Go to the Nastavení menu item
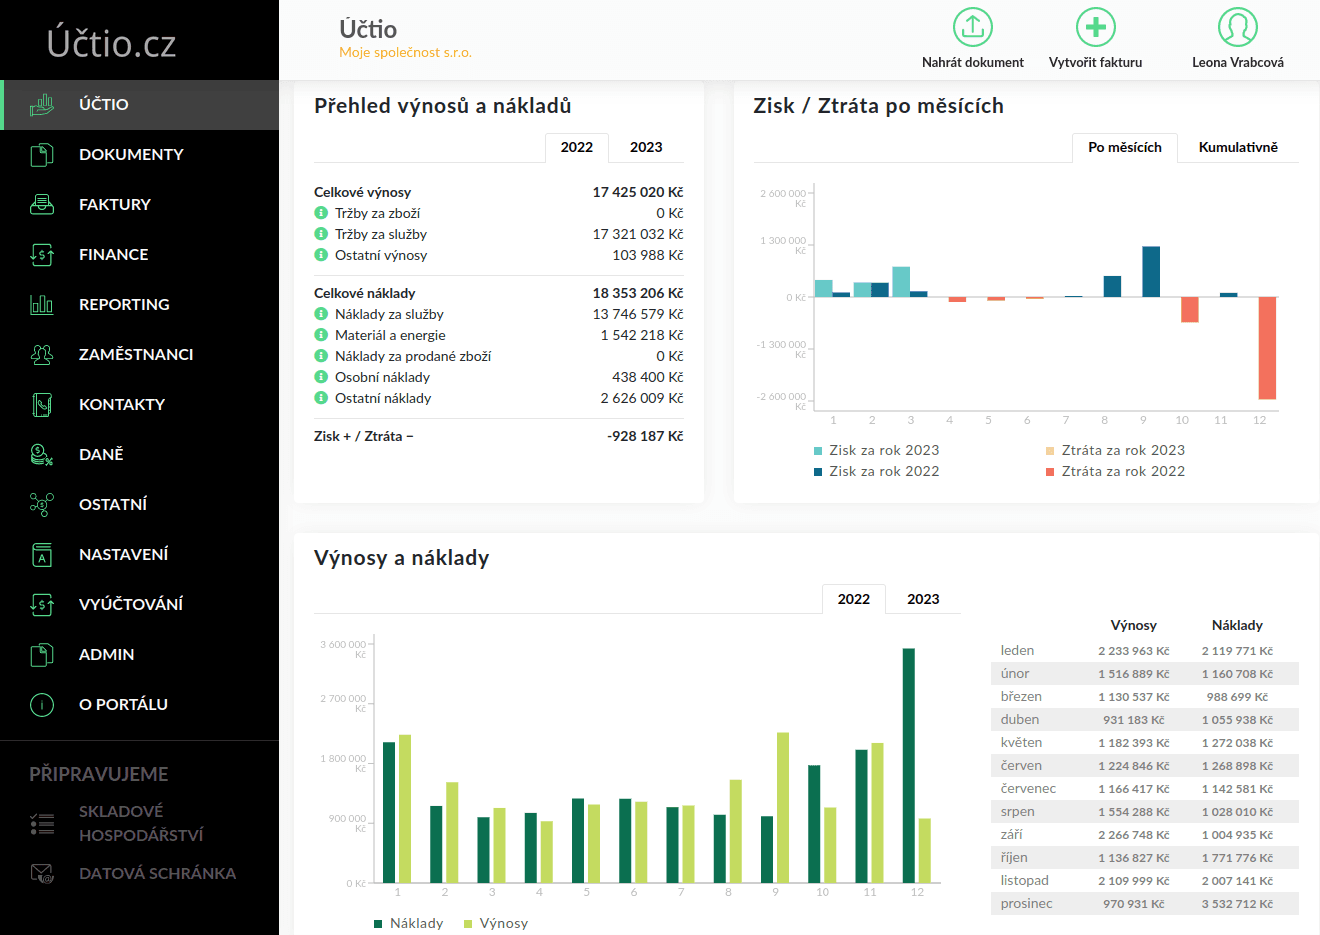This screenshot has width=1320, height=935. (123, 554)
